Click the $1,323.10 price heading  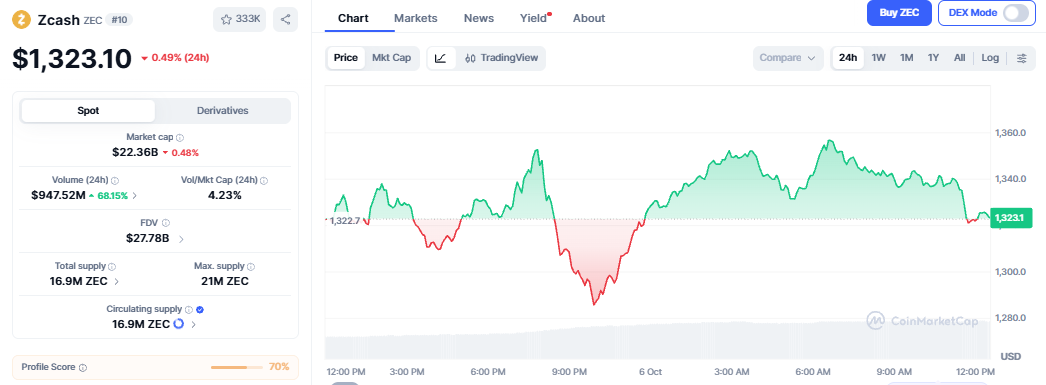click(72, 59)
